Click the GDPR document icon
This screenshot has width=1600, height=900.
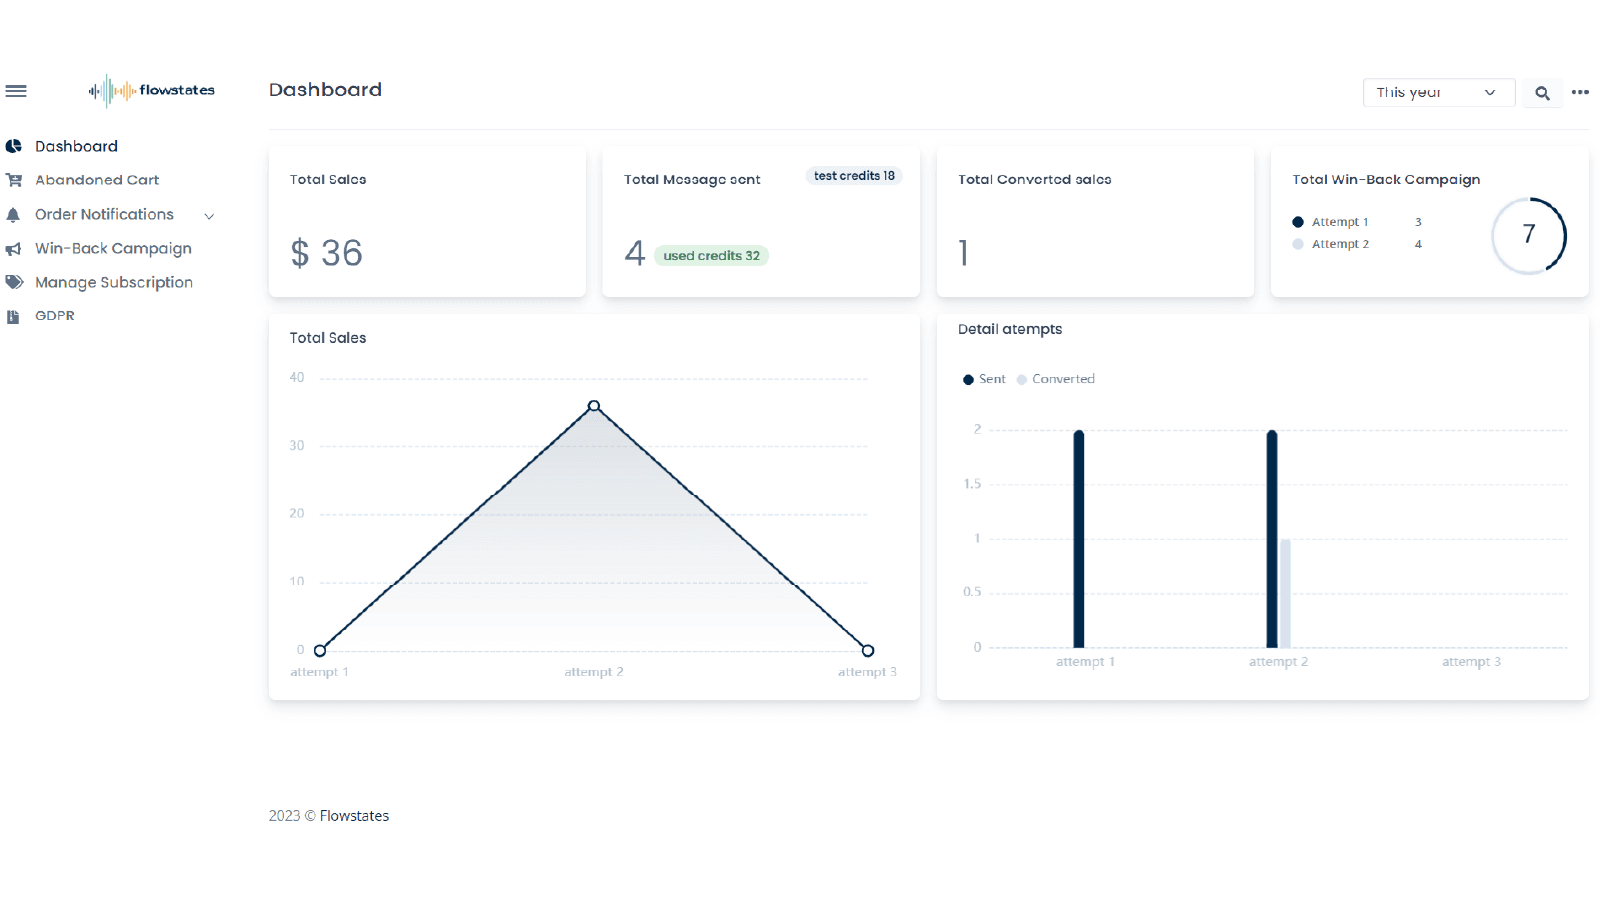click(13, 317)
